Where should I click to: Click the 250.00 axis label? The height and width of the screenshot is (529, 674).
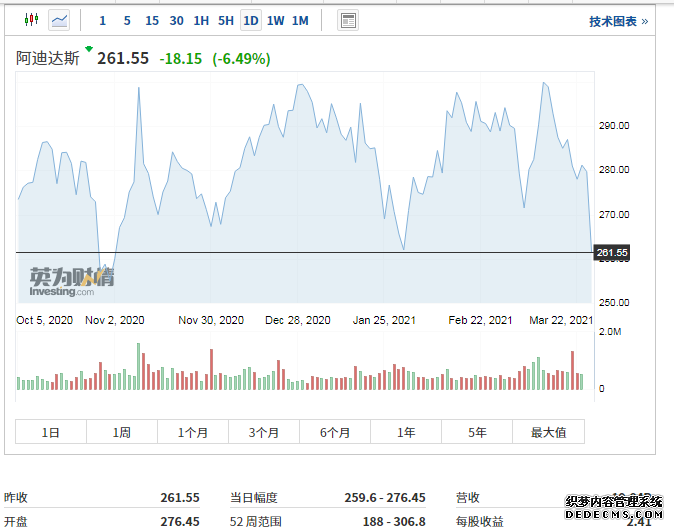point(614,303)
